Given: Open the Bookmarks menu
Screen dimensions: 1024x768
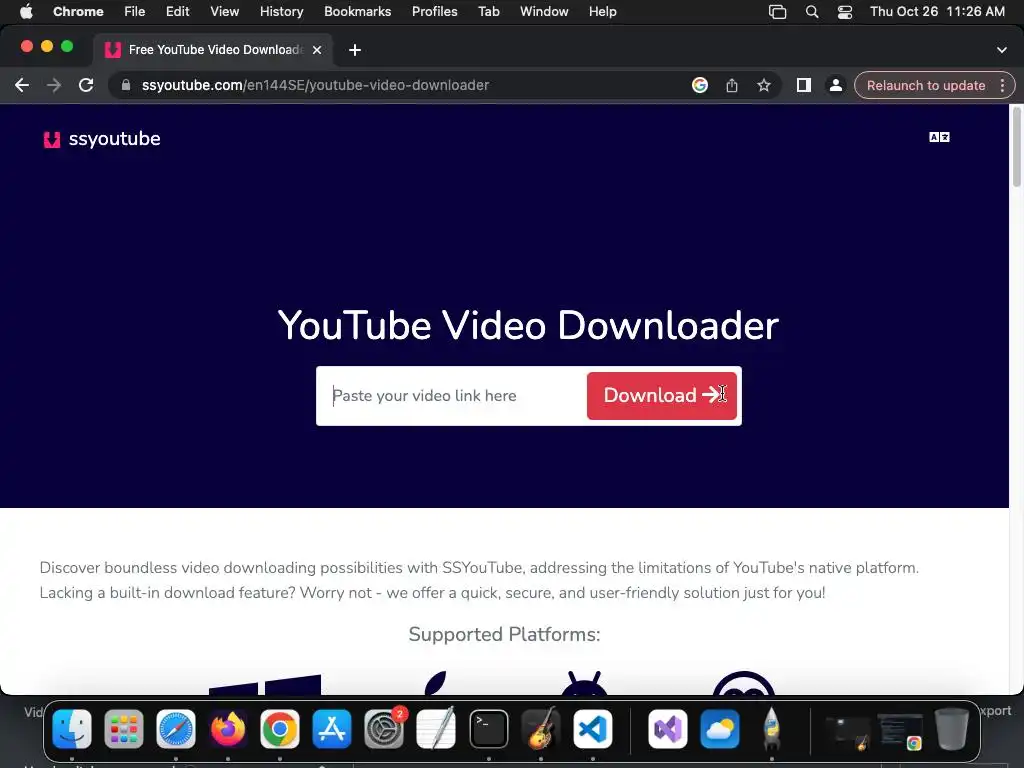Looking at the screenshot, I should (358, 12).
